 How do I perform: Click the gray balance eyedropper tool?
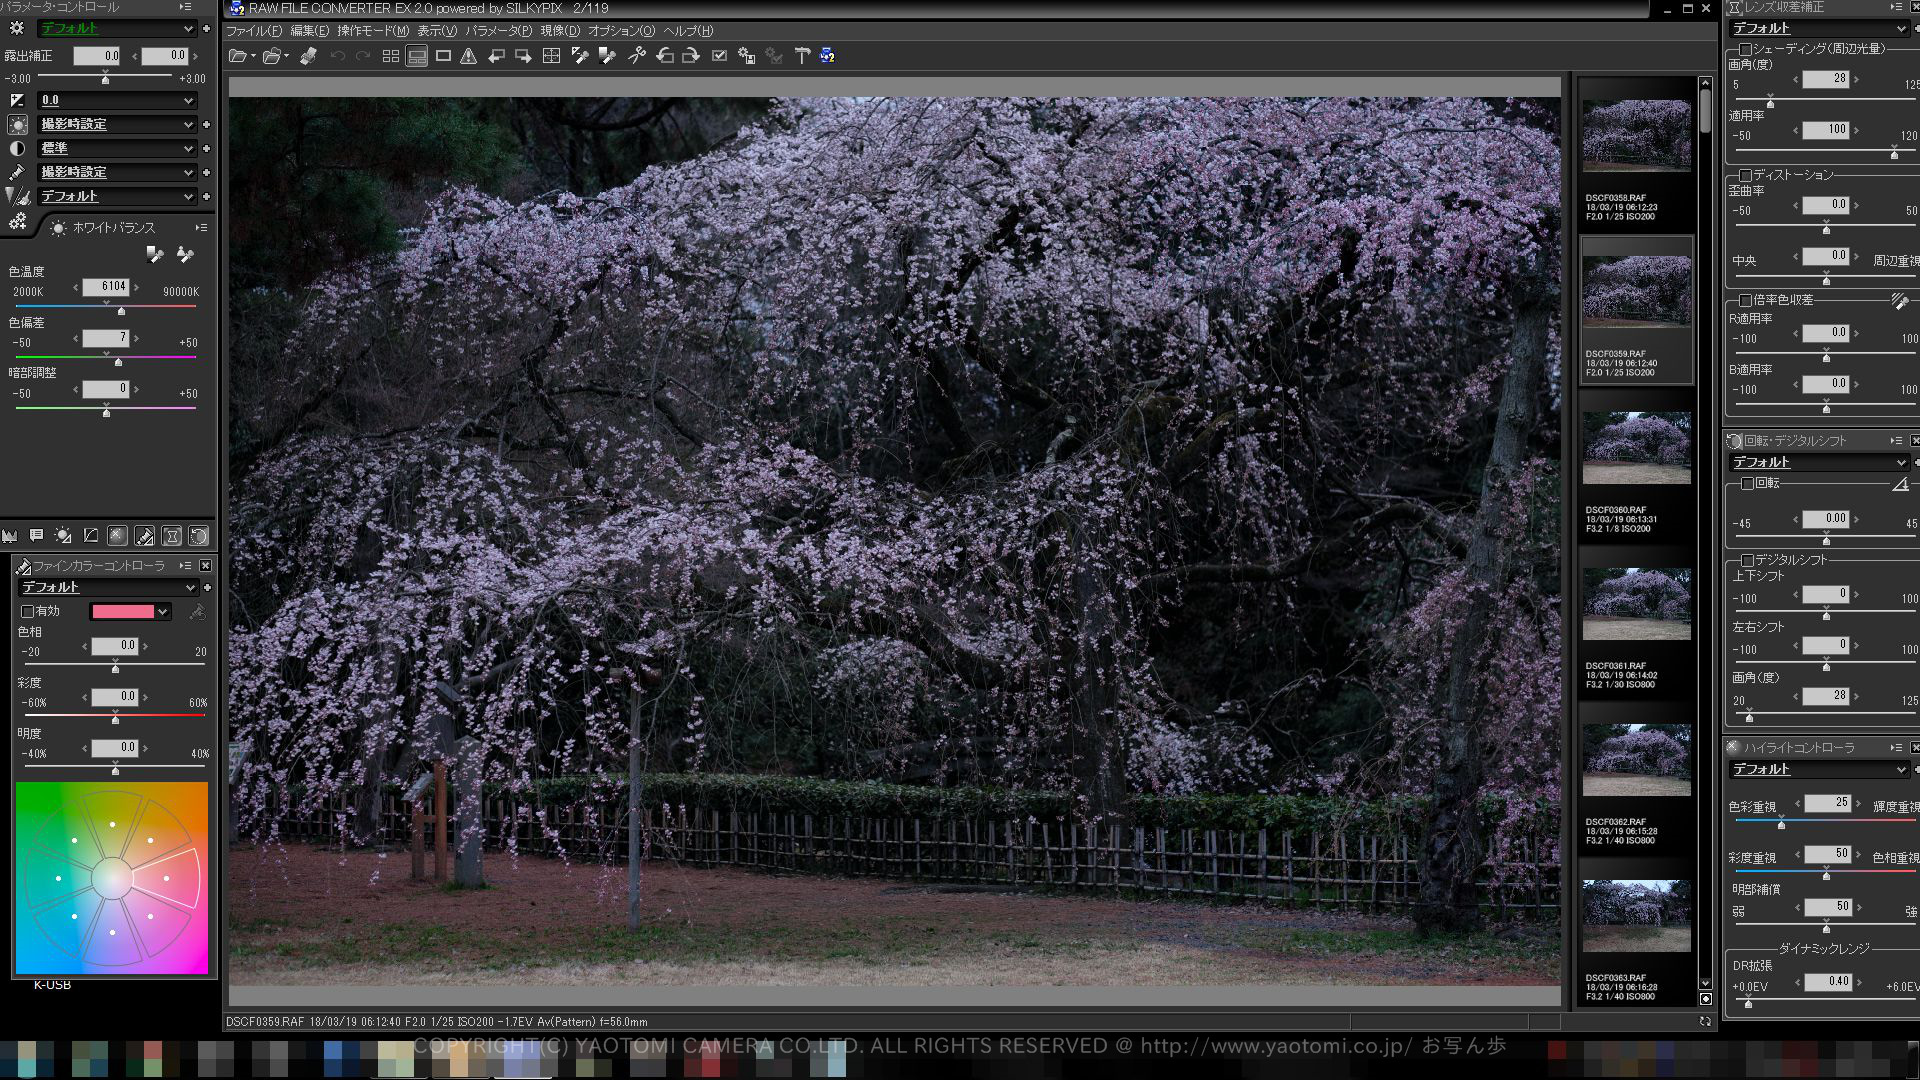point(154,255)
